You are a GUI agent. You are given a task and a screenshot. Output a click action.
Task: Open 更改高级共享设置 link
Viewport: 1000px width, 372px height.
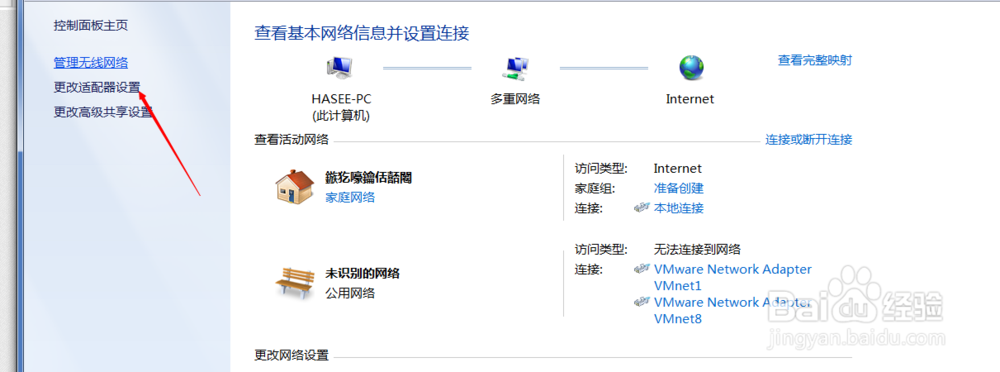point(103,112)
